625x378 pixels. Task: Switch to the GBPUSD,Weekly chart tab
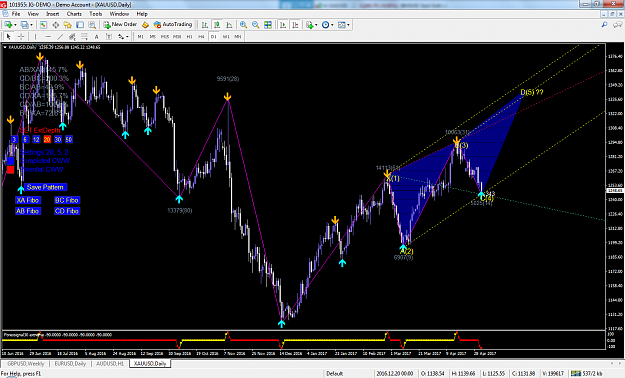26,364
